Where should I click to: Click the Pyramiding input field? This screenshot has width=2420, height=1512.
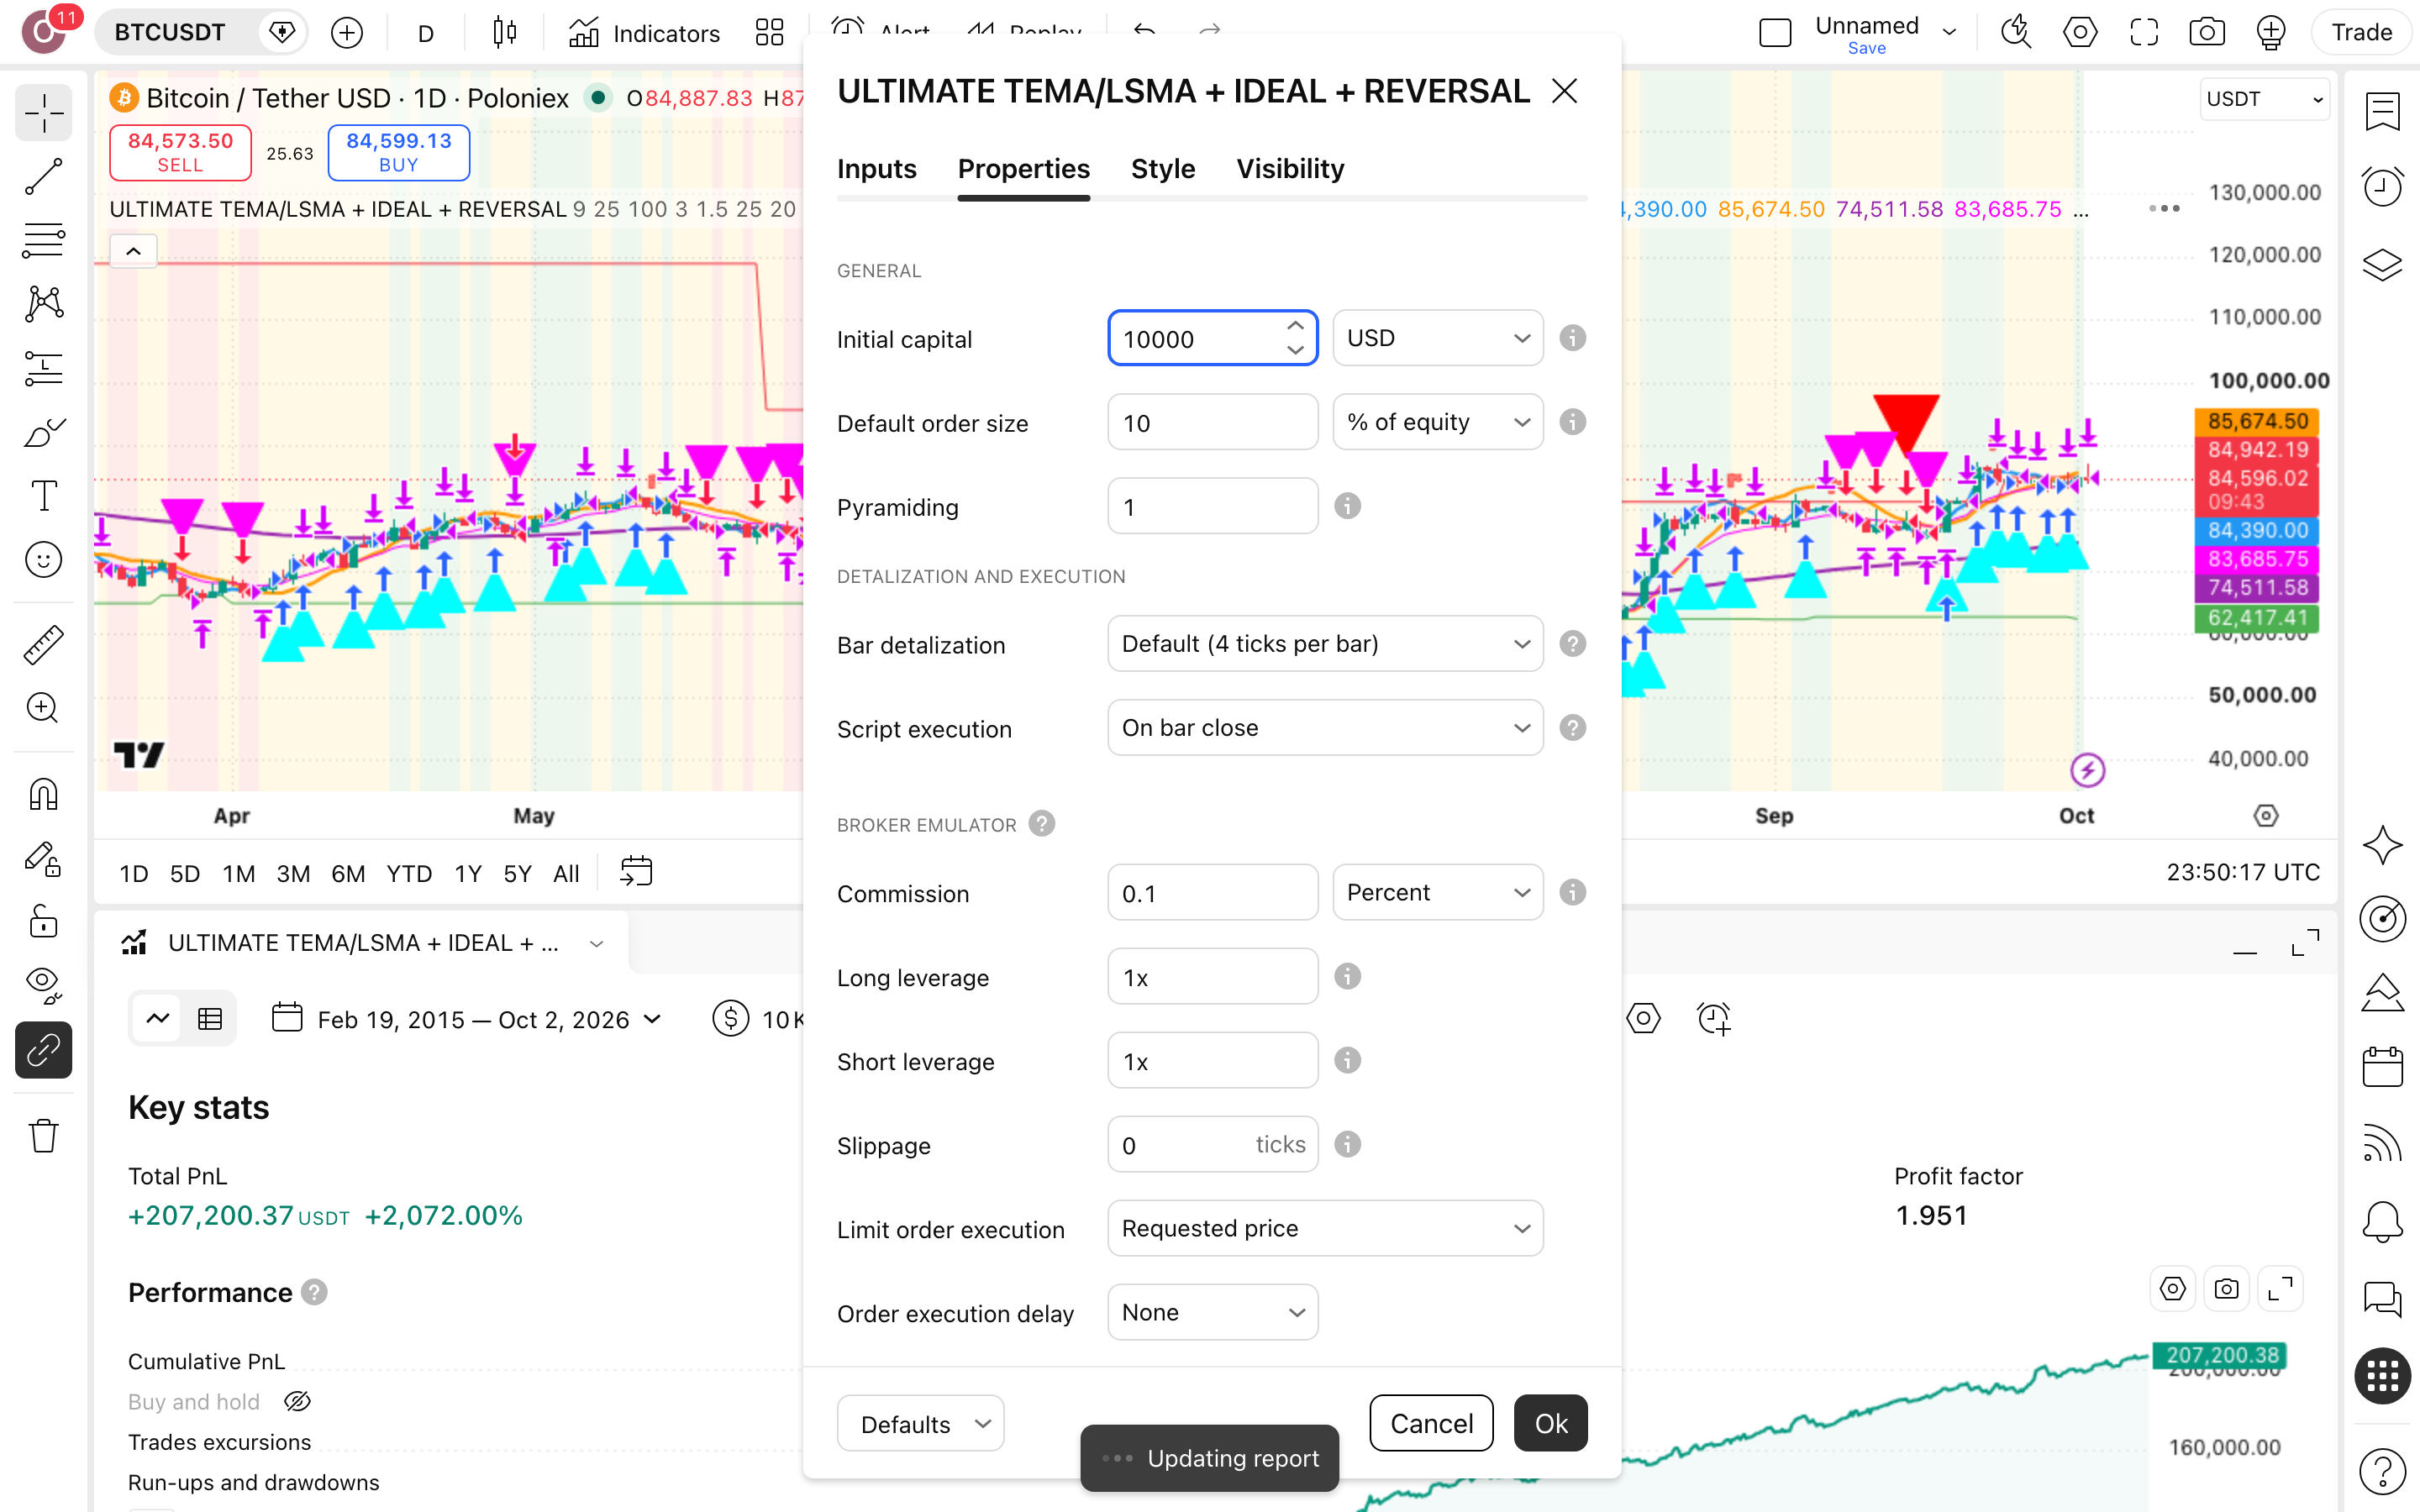(x=1212, y=506)
